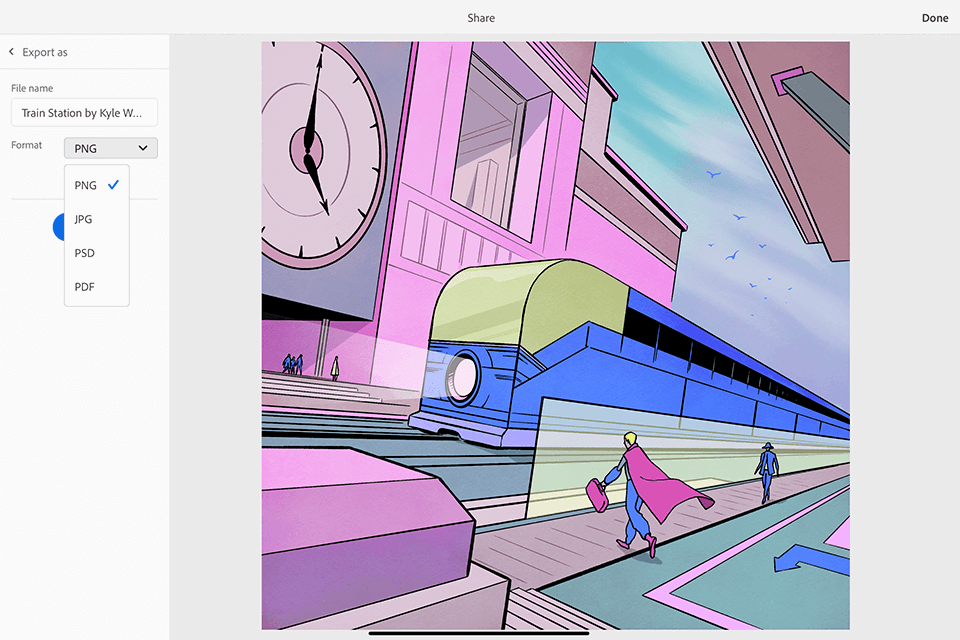
Task: Select the PNG format option
Action: tap(86, 185)
